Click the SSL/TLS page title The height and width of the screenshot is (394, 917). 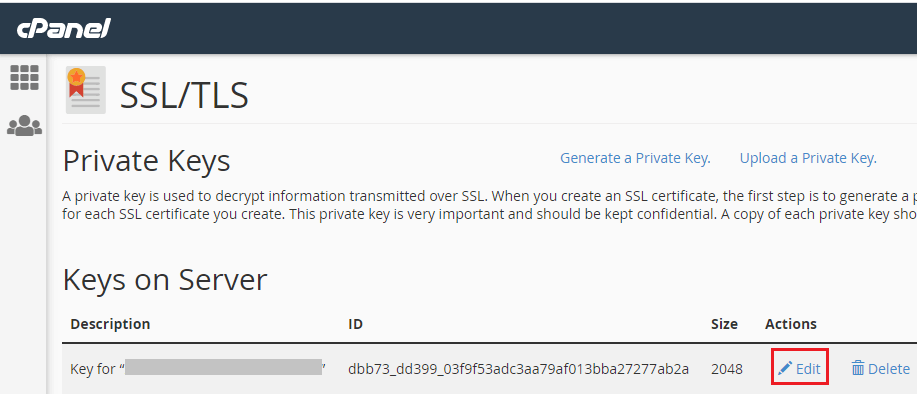184,95
